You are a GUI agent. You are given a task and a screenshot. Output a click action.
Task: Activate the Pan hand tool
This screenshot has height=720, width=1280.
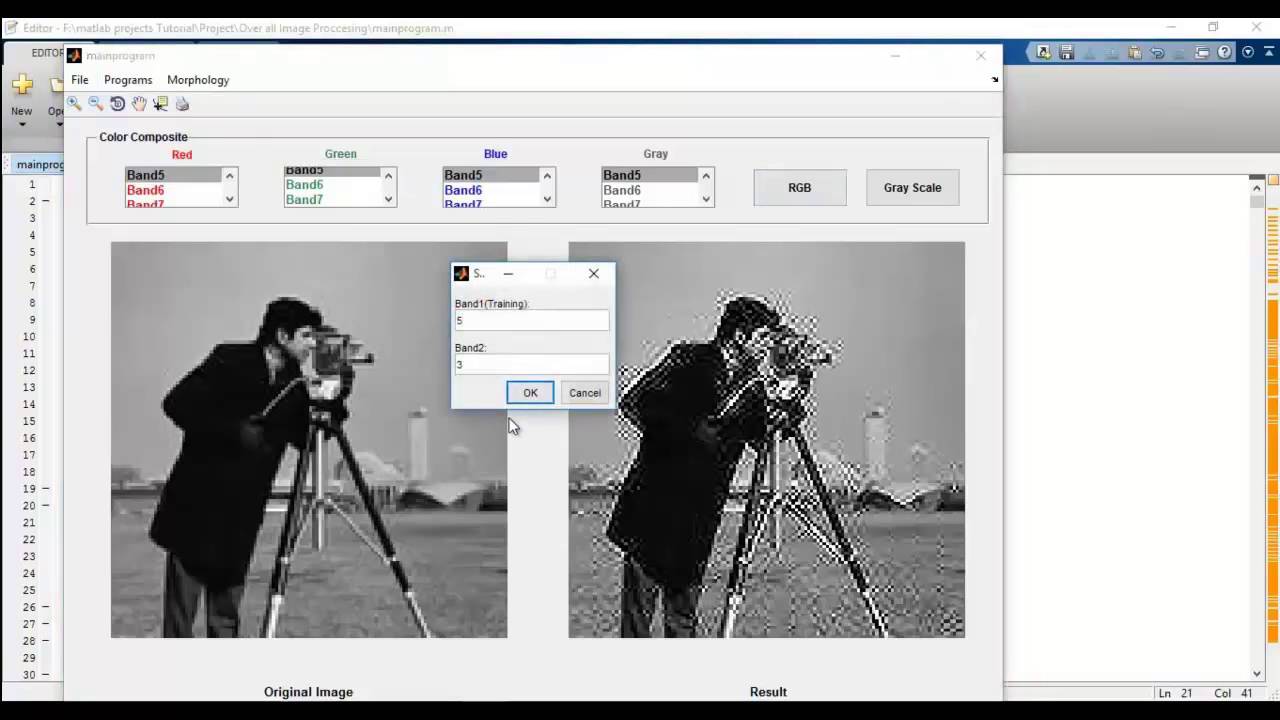[139, 103]
